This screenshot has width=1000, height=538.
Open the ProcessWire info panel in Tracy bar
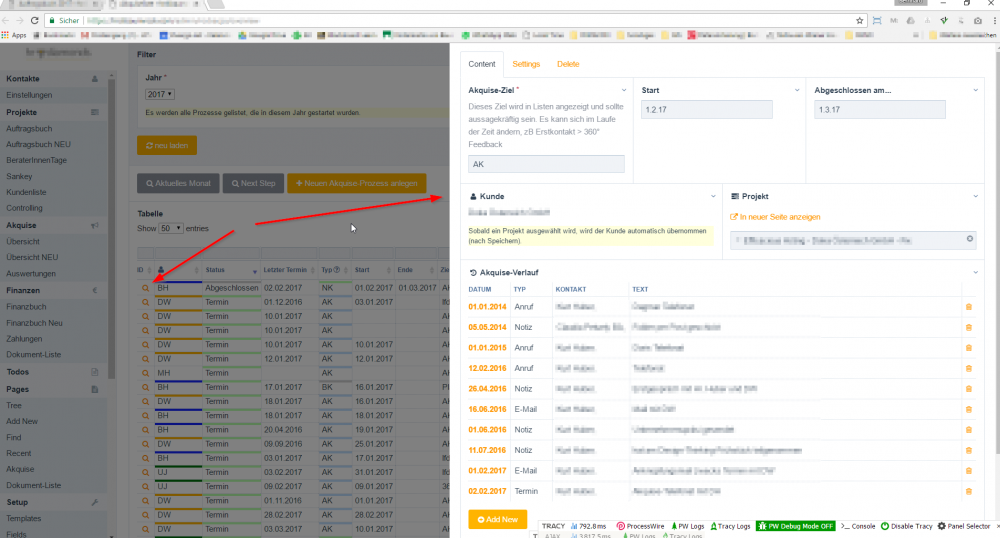pos(640,526)
